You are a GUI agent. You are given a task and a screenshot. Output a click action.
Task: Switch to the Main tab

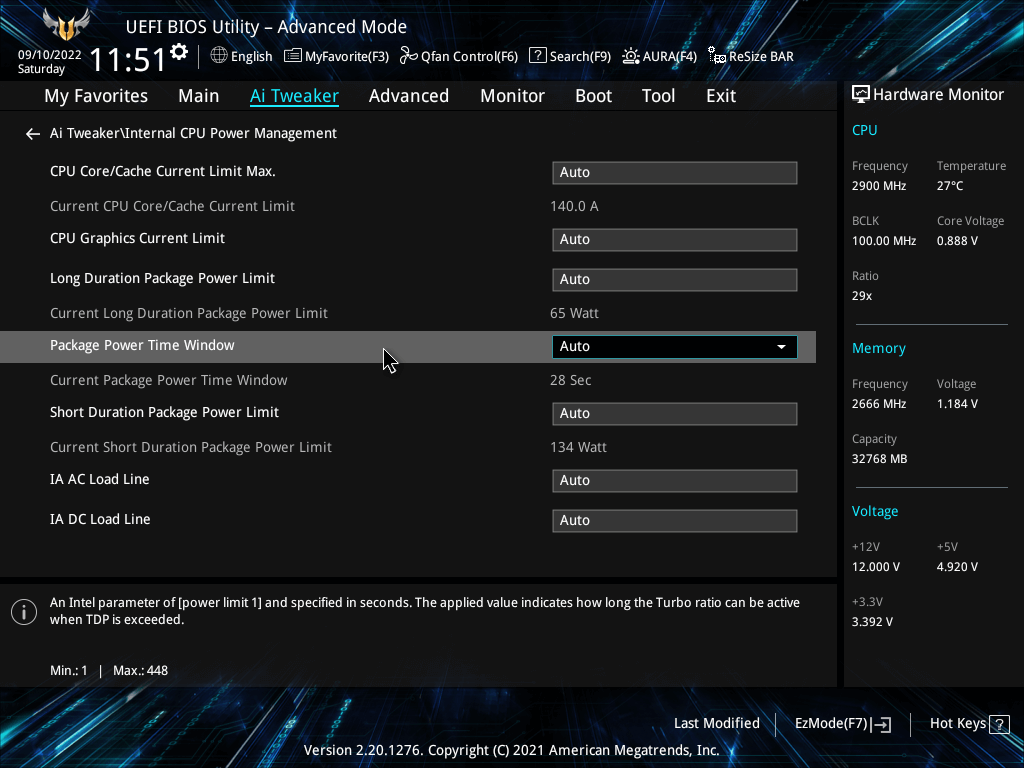pyautogui.click(x=199, y=96)
